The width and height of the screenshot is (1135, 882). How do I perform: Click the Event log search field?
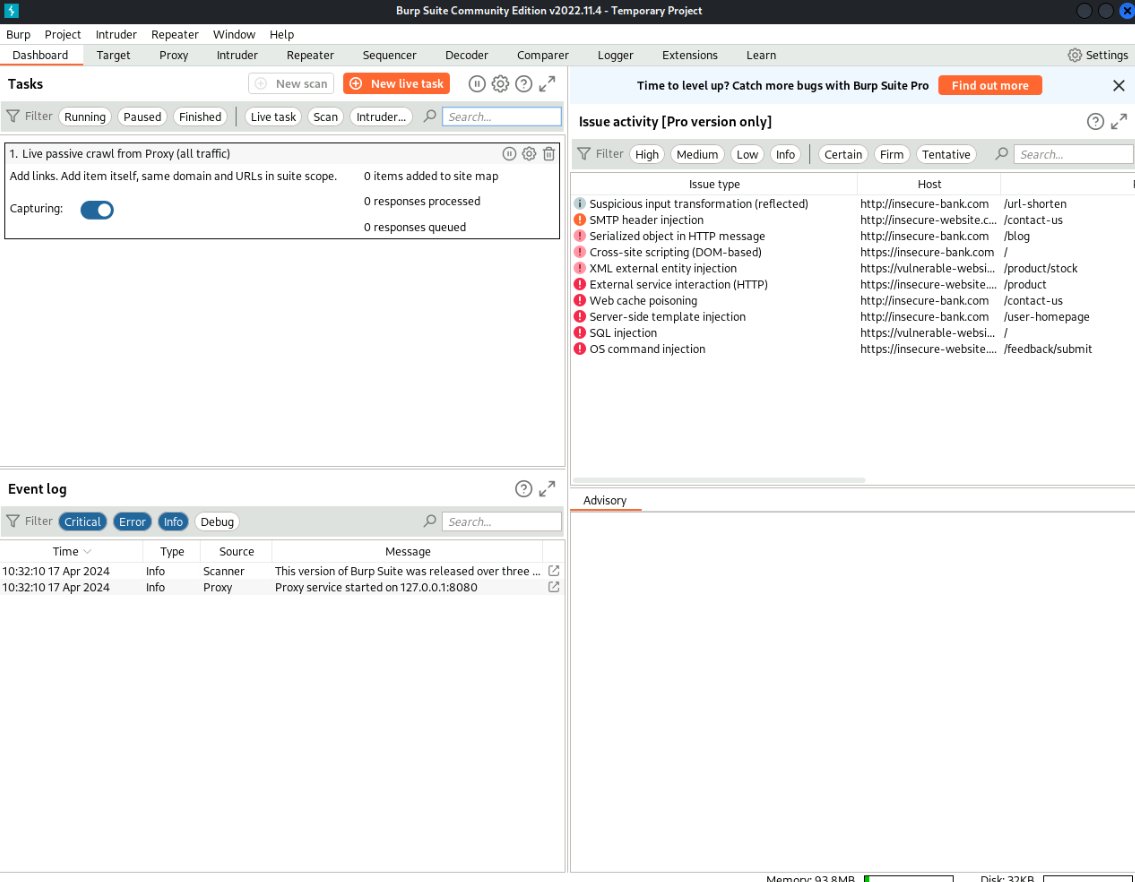tap(502, 521)
